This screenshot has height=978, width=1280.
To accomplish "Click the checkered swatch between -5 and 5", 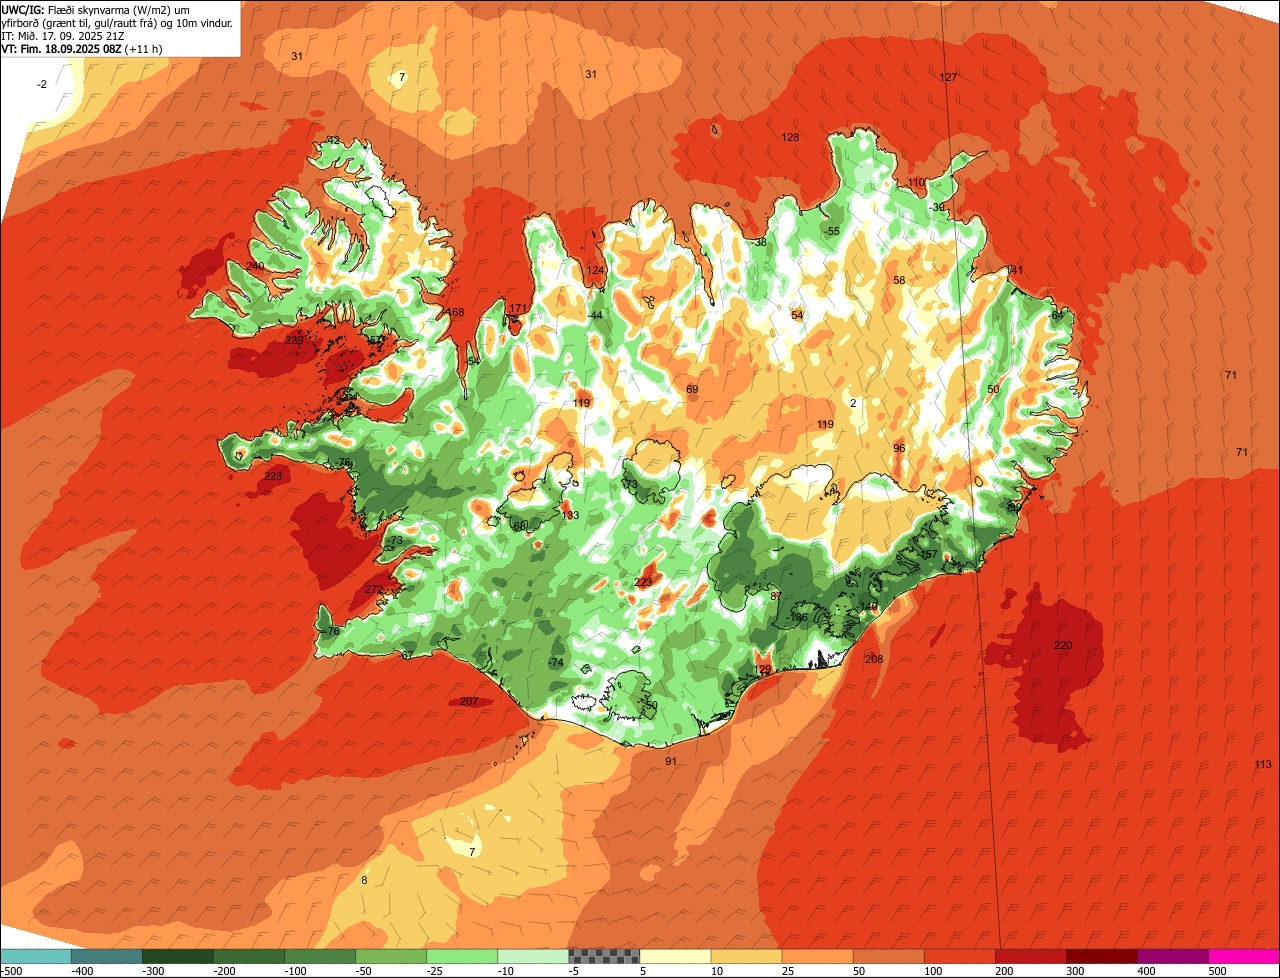I will coord(604,956).
